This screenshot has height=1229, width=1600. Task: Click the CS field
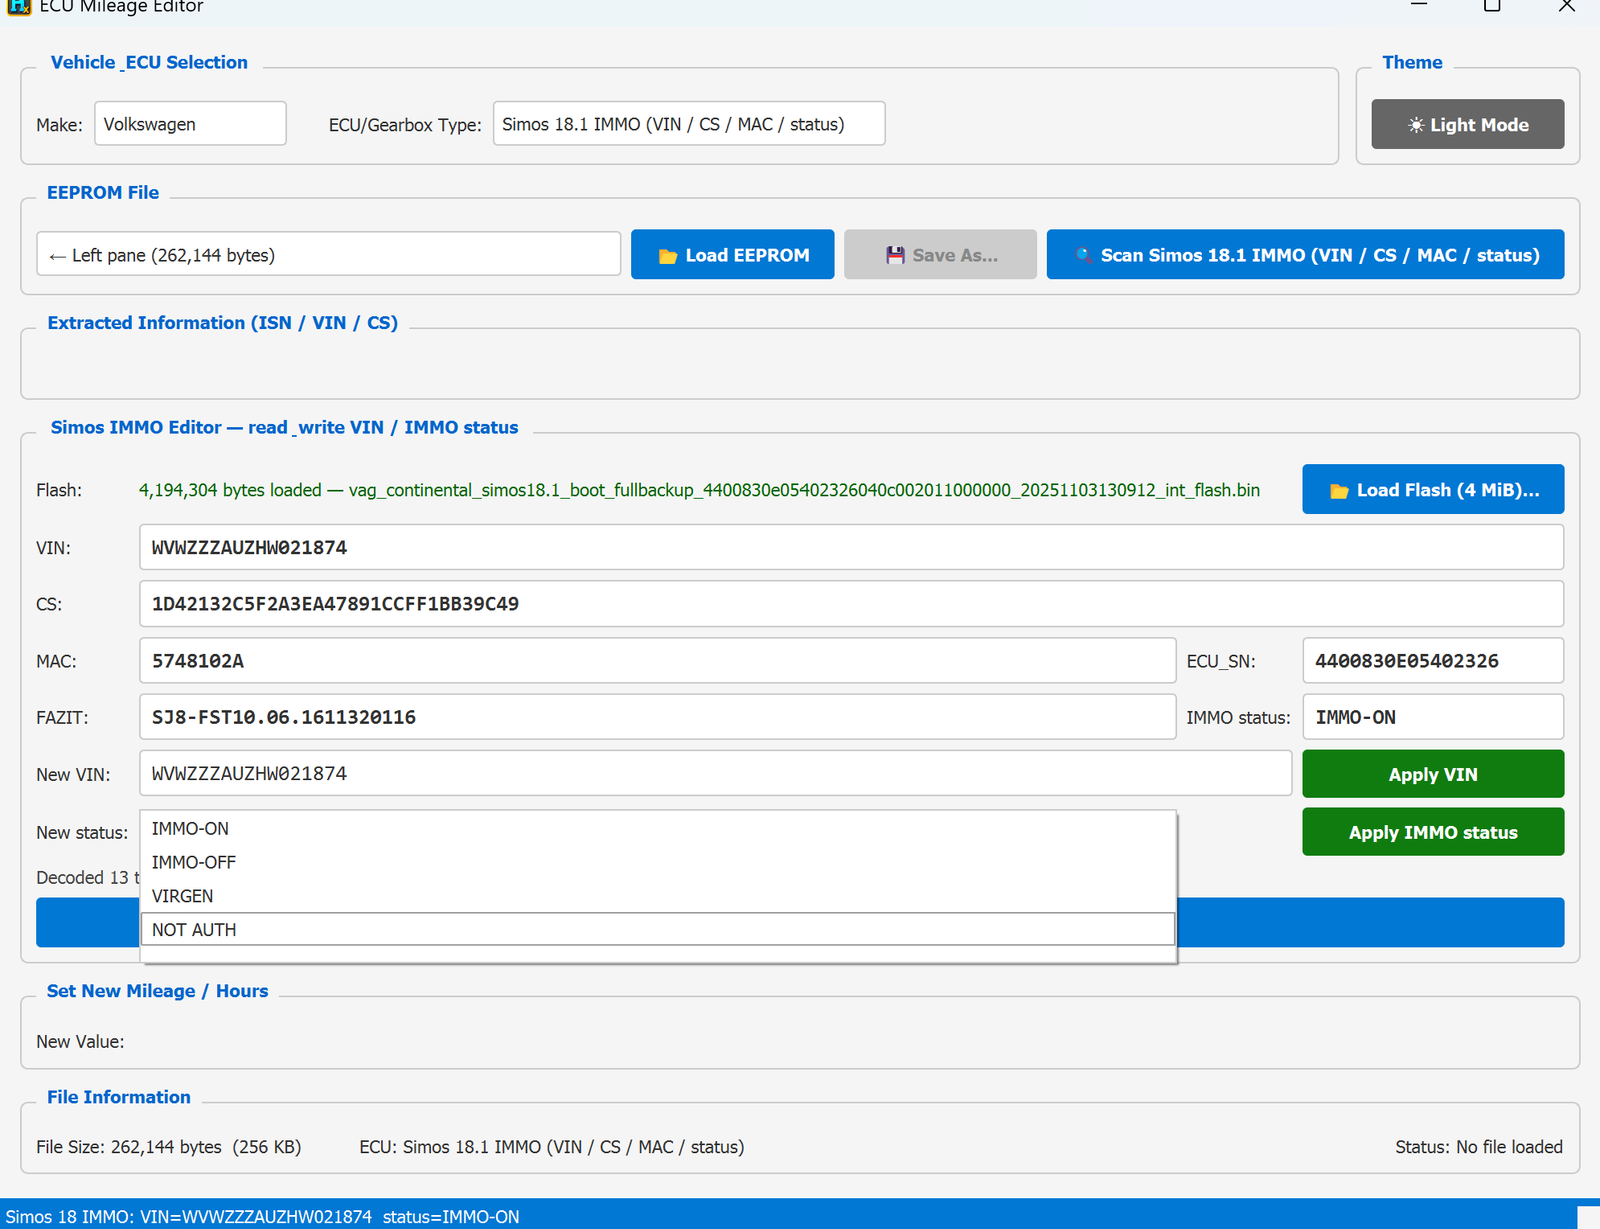(x=851, y=604)
